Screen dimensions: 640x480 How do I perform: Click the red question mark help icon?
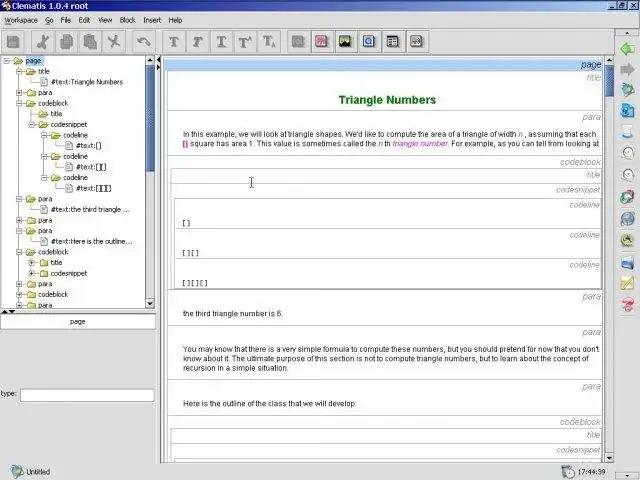click(628, 304)
